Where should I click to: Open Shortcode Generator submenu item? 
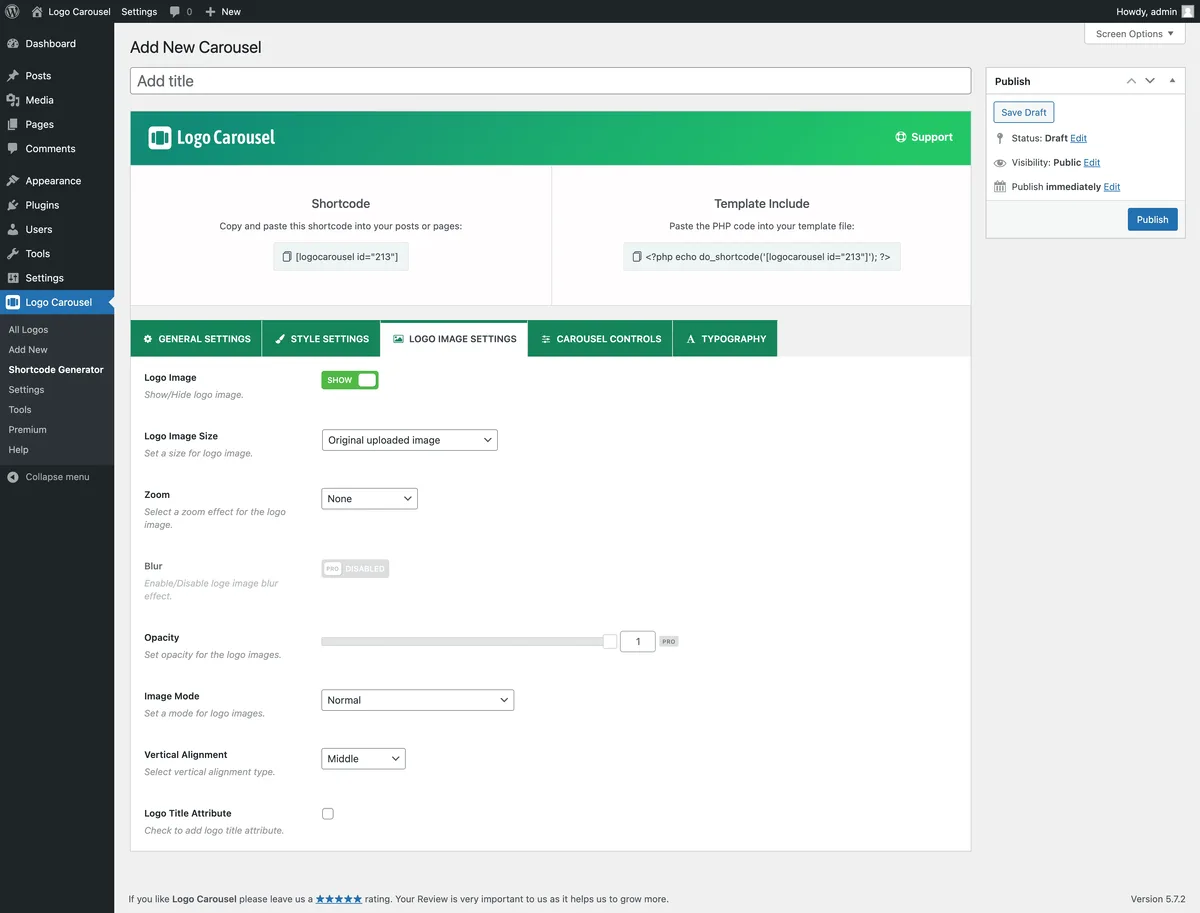57,370
